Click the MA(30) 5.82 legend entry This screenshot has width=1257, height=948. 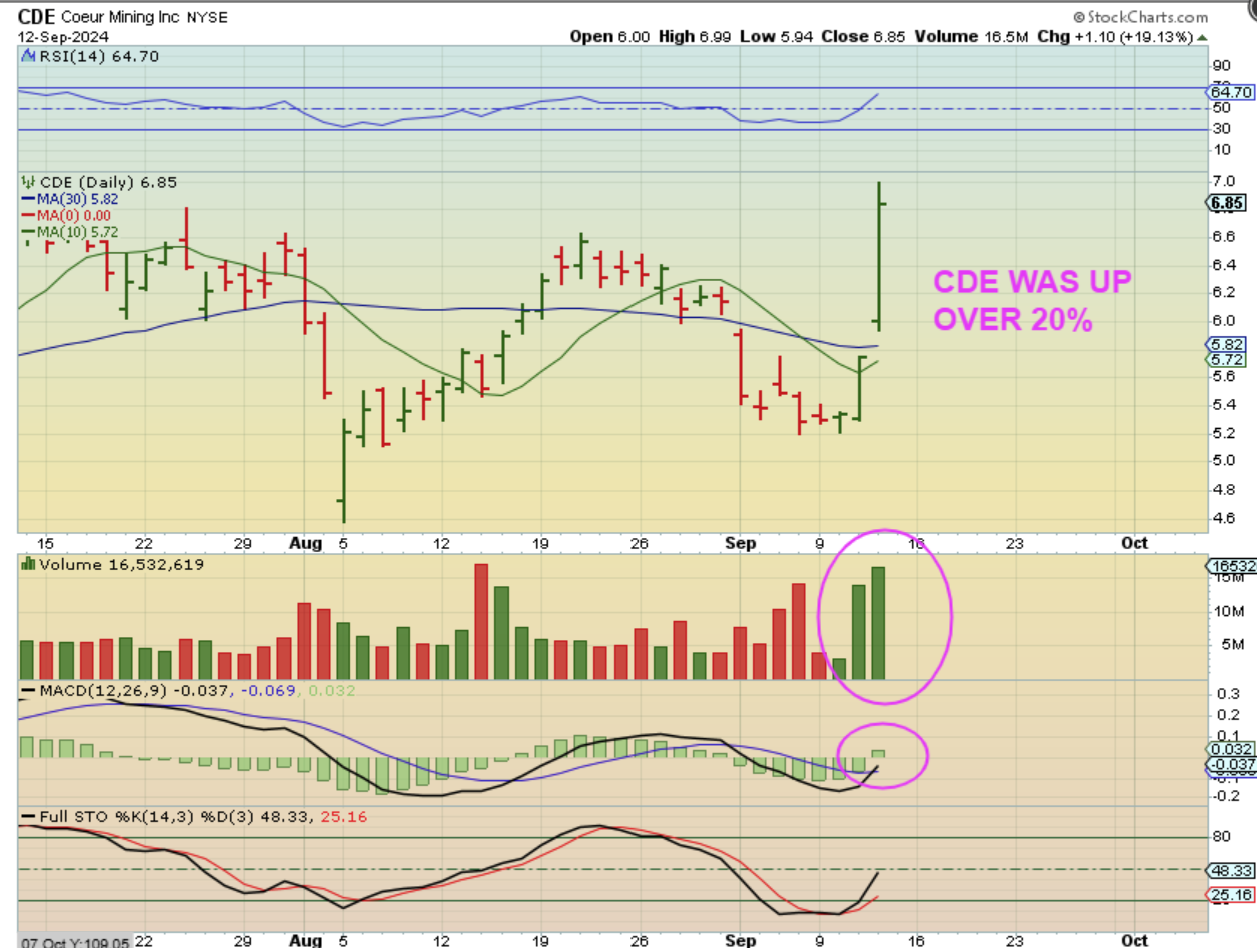point(78,199)
